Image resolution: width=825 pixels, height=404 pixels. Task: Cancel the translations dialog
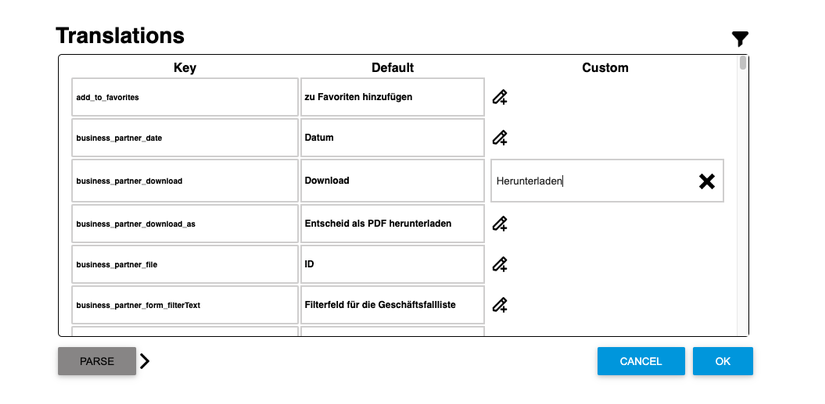[641, 361]
